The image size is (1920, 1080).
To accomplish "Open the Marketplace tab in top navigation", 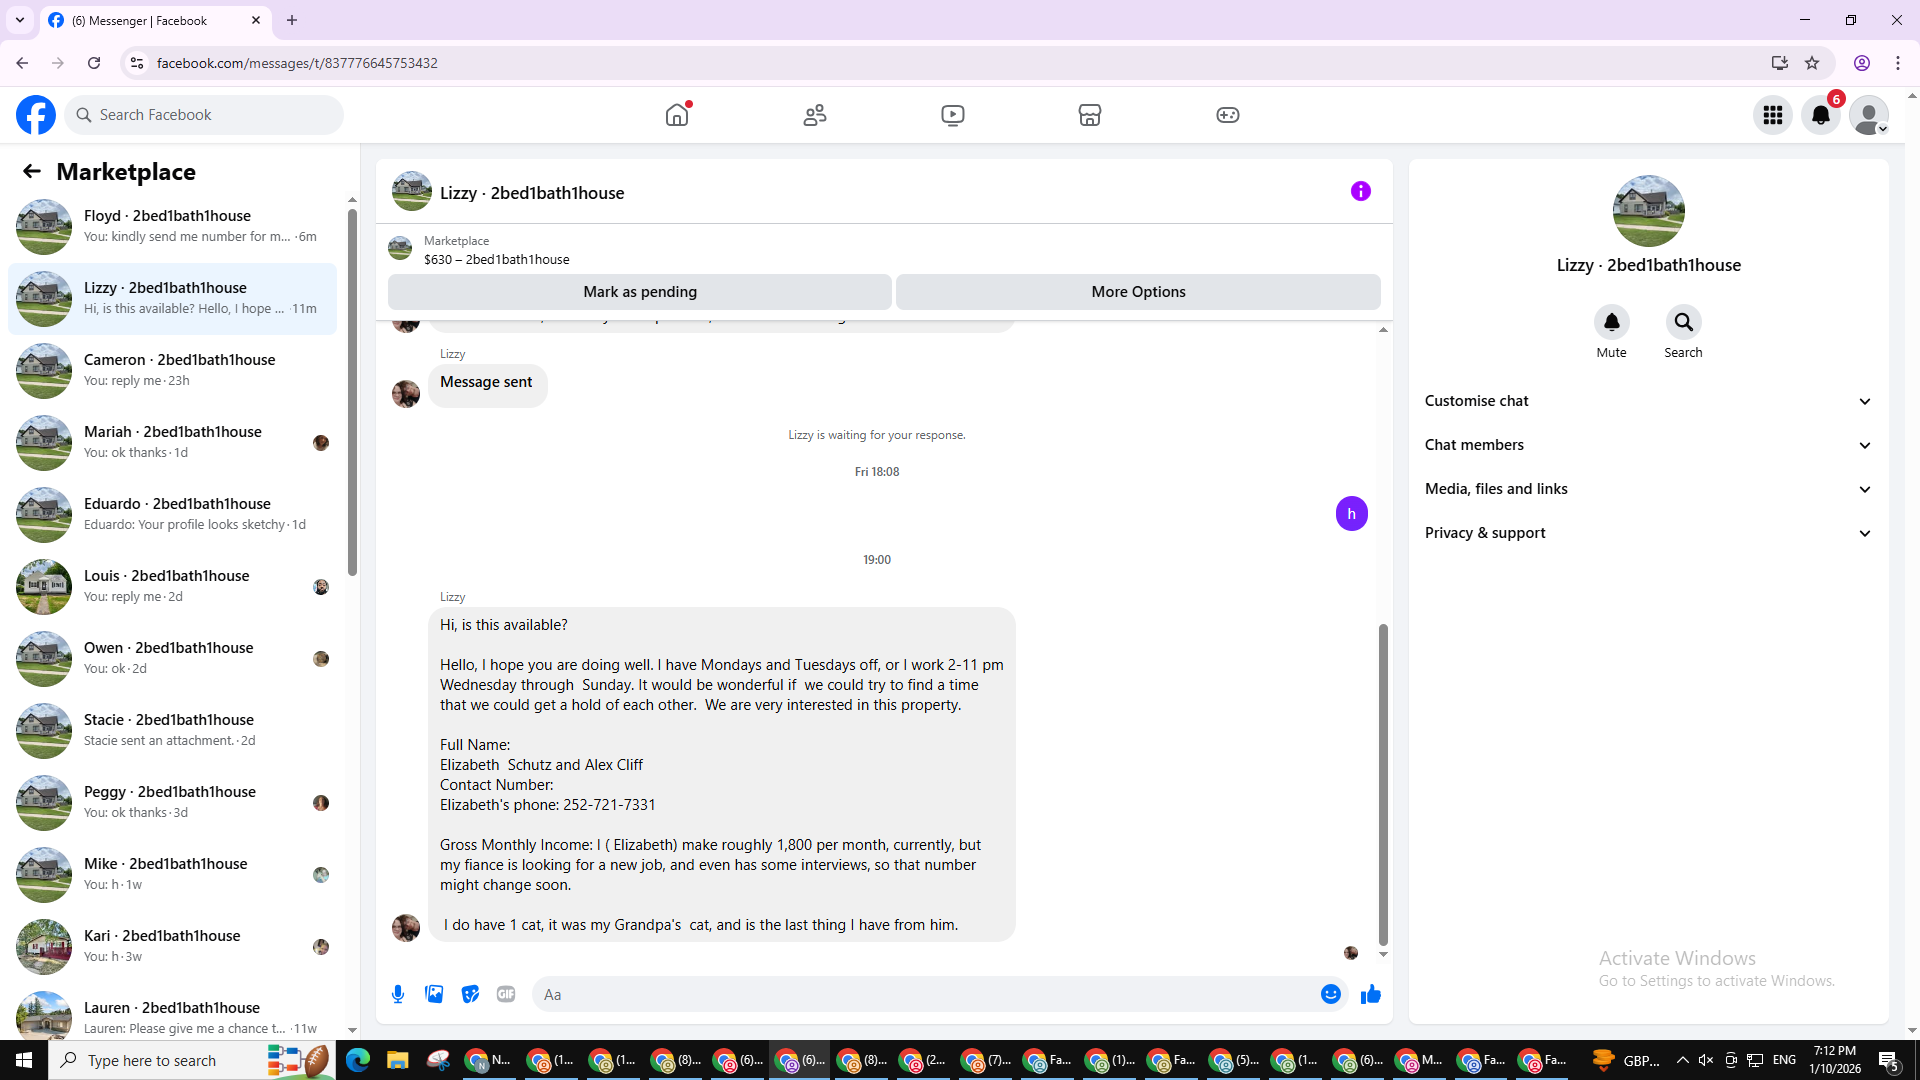I will 1090,115.
